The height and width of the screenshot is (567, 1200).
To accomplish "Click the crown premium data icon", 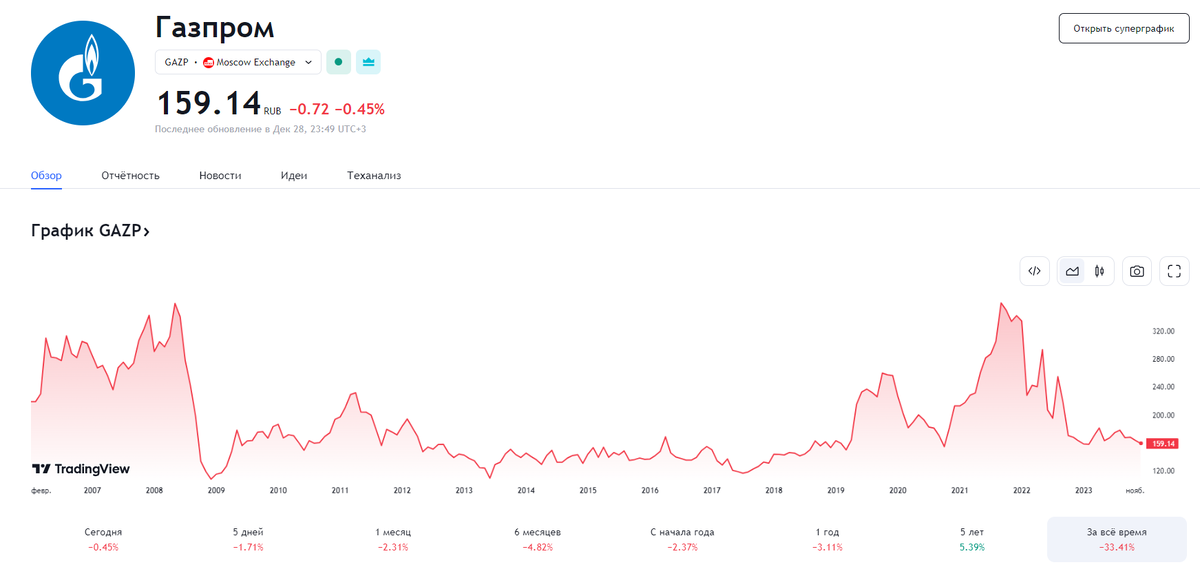I will [x=369, y=62].
